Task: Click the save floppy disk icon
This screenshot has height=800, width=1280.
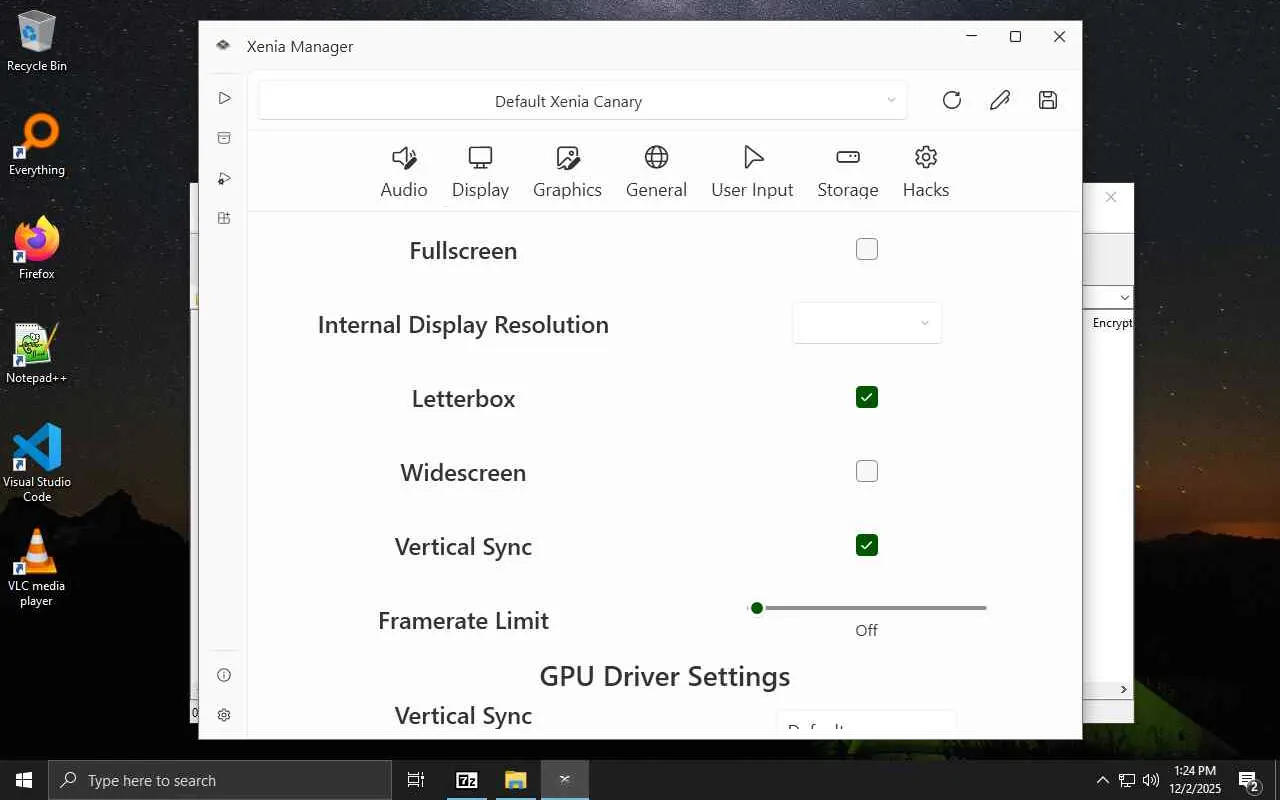Action: (x=1048, y=100)
